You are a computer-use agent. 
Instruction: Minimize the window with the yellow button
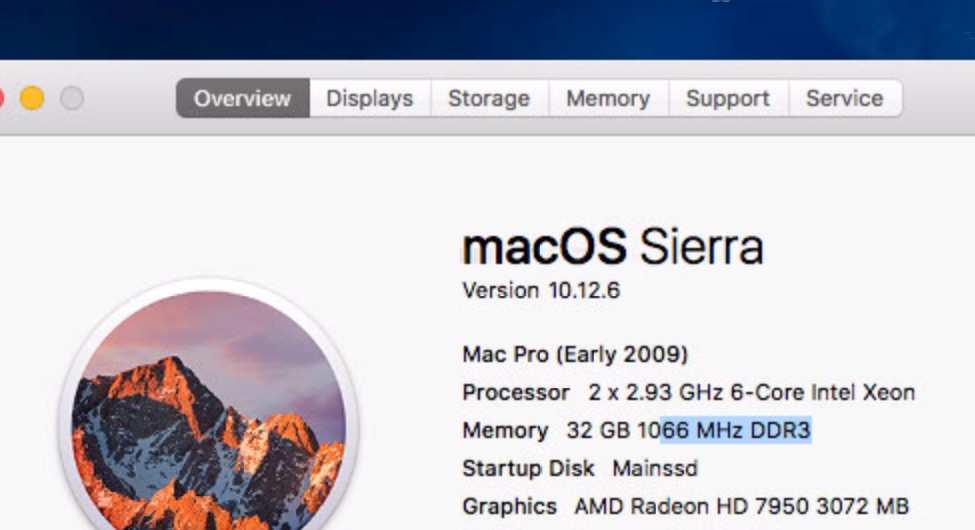pyautogui.click(x=32, y=98)
